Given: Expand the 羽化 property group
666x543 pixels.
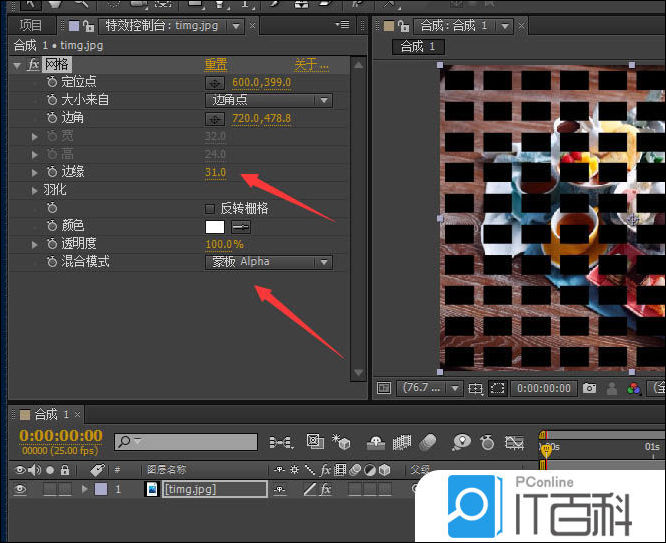Looking at the screenshot, I should tap(36, 190).
